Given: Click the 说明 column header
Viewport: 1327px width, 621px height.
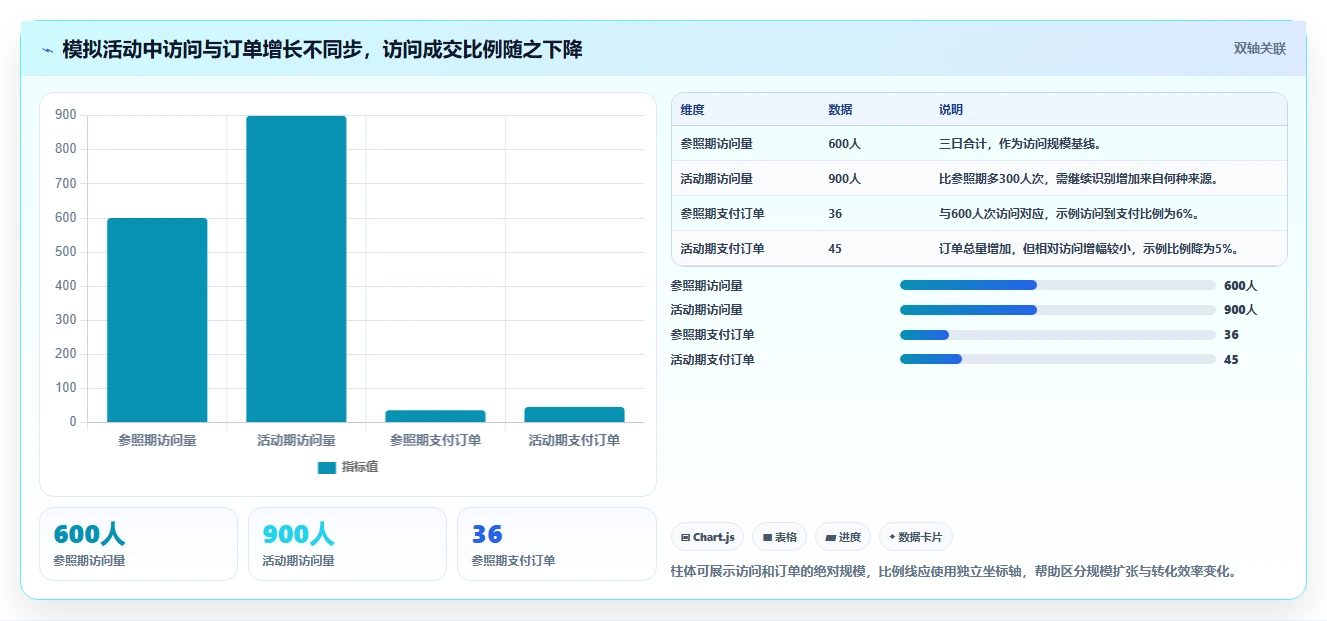Looking at the screenshot, I should click(x=950, y=110).
